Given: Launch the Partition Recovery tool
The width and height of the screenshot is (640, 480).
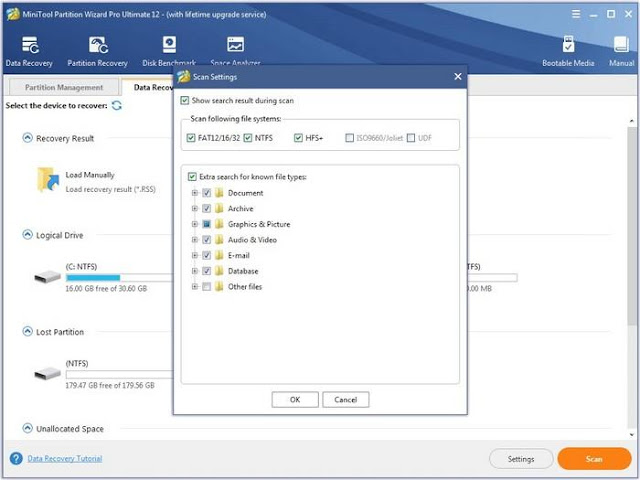Looking at the screenshot, I should 98,51.
